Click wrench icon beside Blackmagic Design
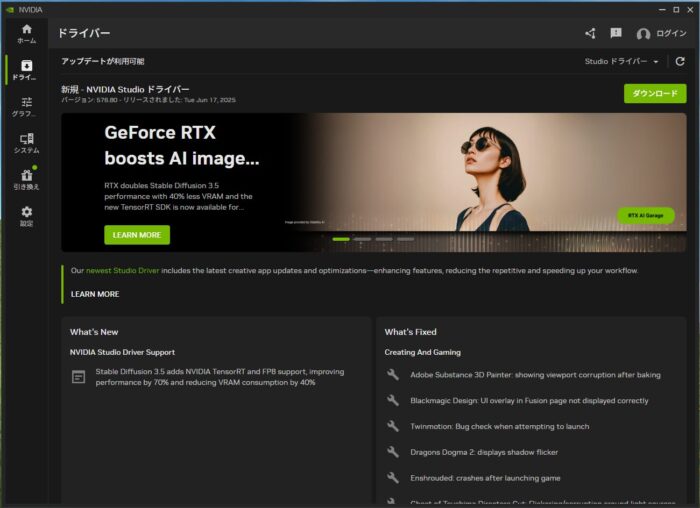 click(x=393, y=400)
